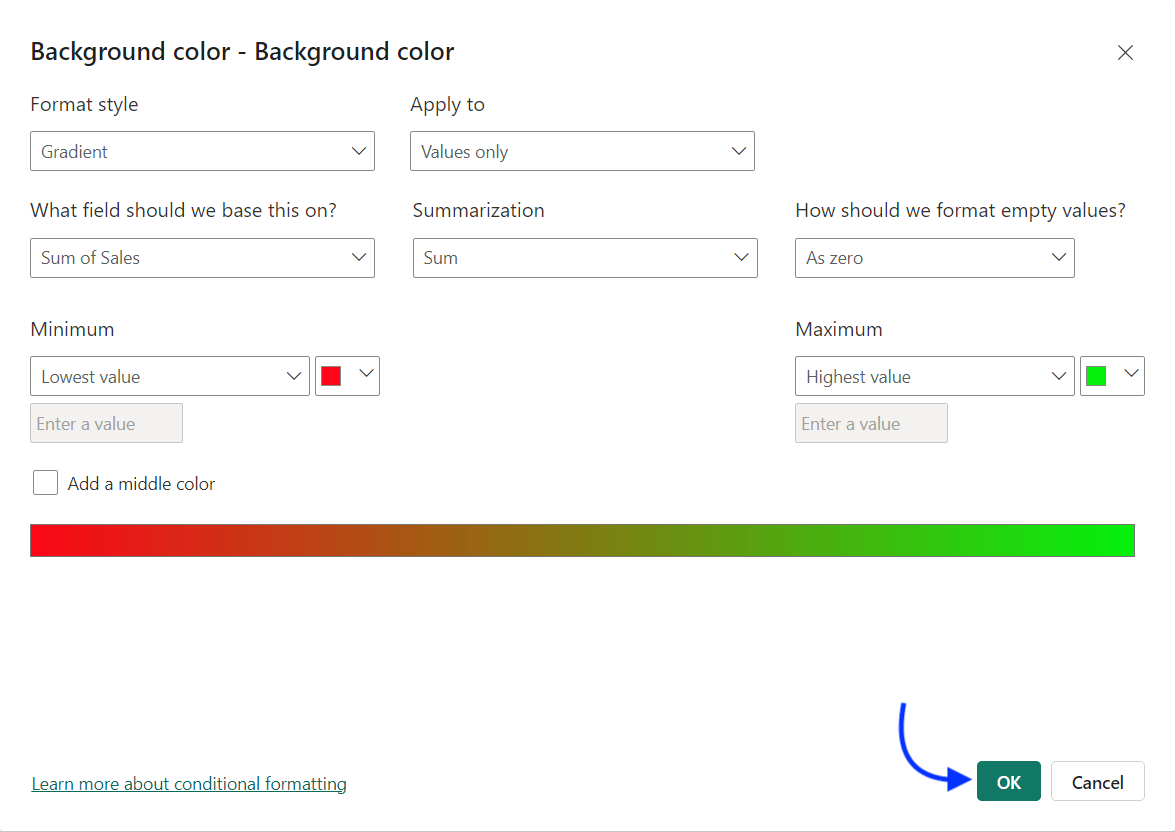Open the Format style dropdown
This screenshot has width=1175, height=832.
[x=200, y=151]
